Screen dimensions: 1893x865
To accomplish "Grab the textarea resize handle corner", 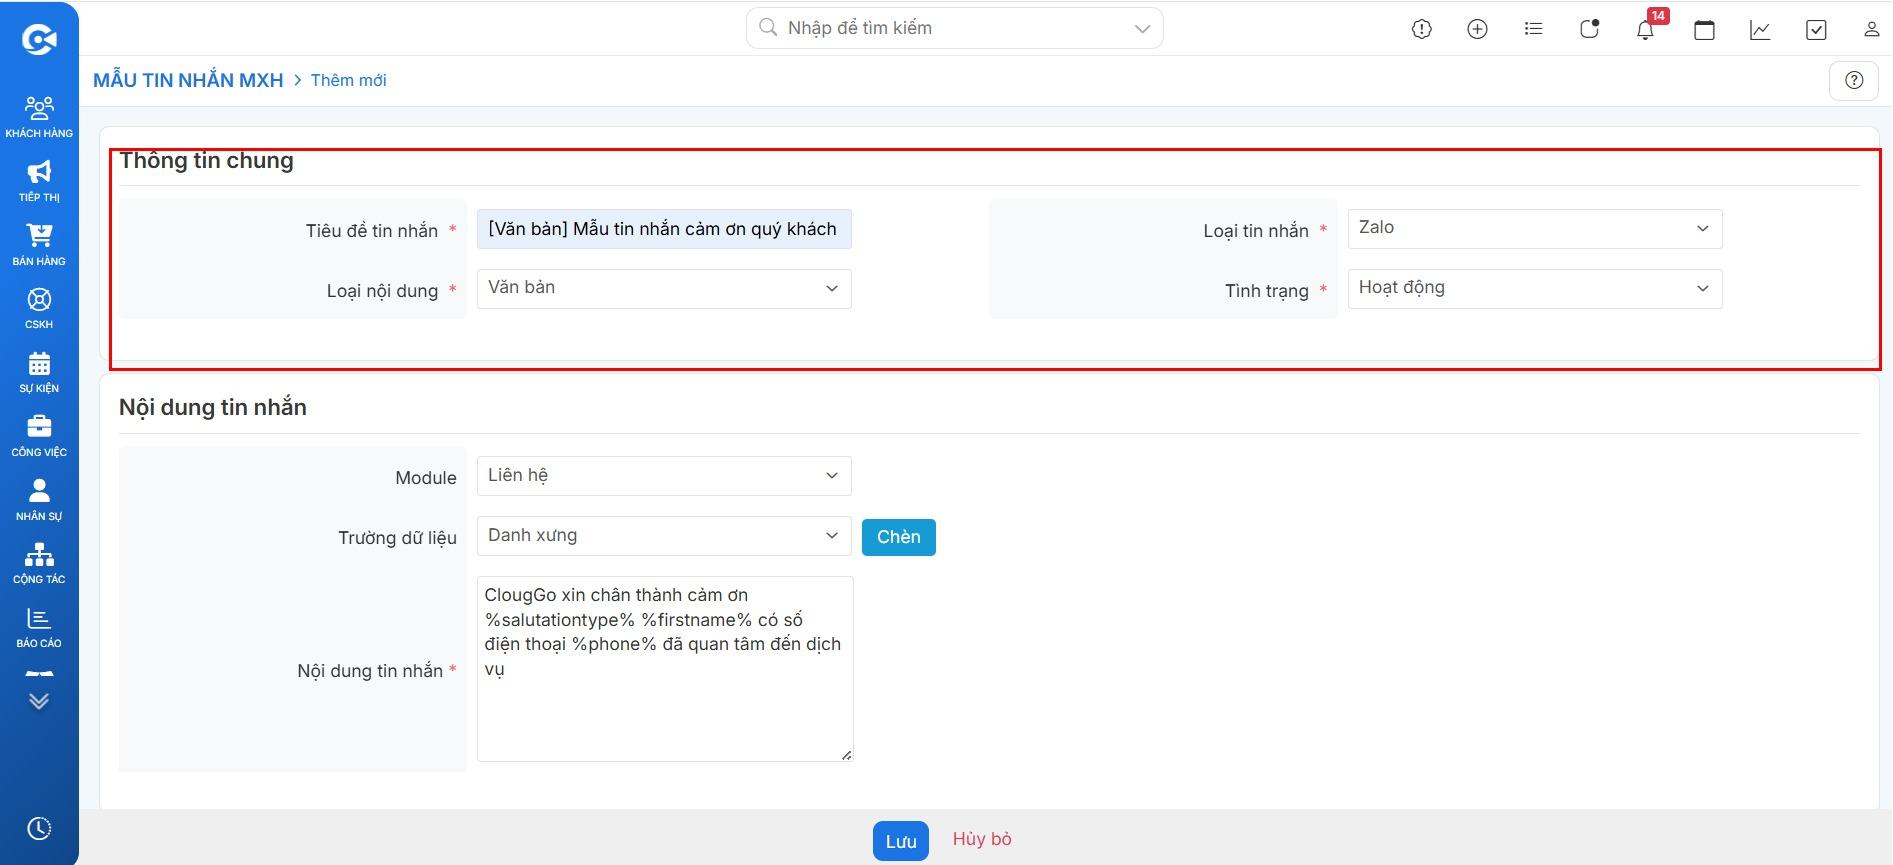I will (847, 755).
